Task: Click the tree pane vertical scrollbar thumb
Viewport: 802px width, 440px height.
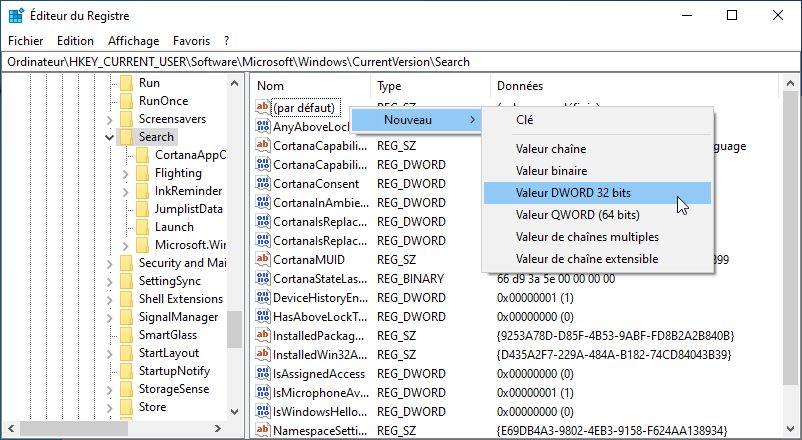Action: [x=234, y=329]
